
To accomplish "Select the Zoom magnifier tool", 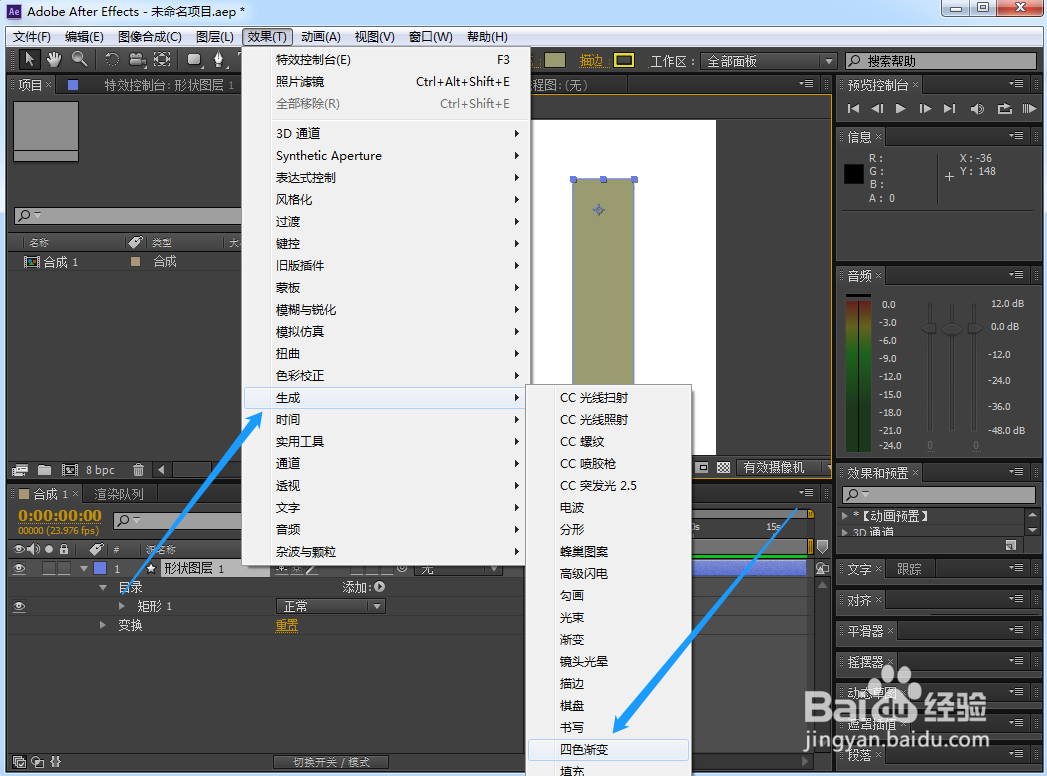I will (x=79, y=59).
